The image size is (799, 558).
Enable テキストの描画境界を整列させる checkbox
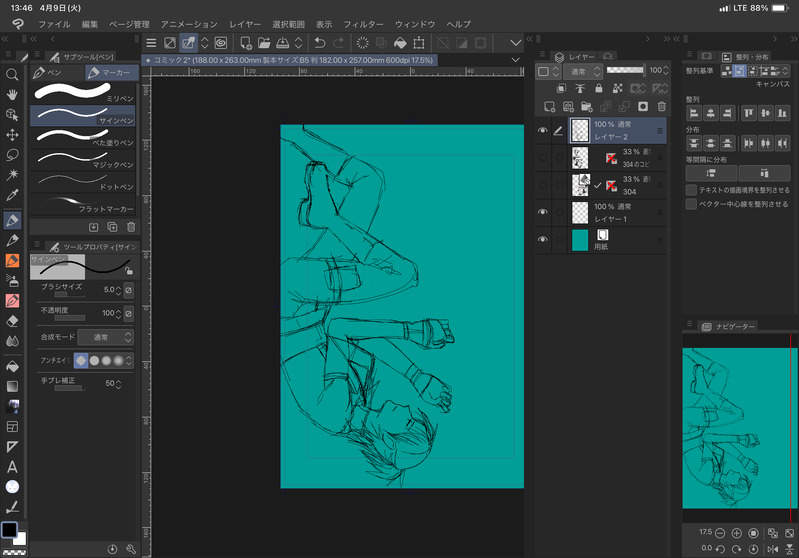[692, 189]
